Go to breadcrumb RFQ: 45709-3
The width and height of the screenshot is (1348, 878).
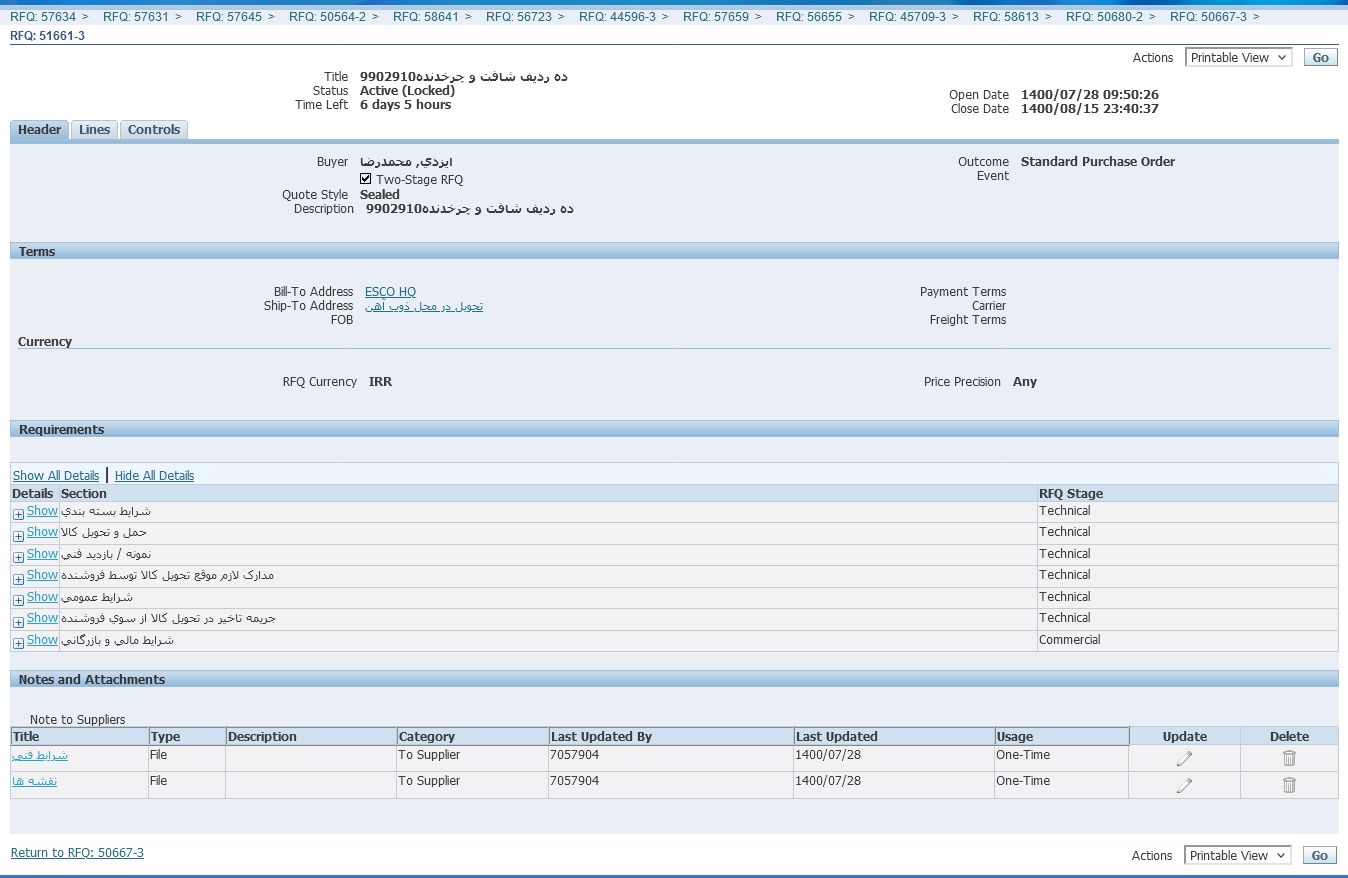[x=907, y=17]
